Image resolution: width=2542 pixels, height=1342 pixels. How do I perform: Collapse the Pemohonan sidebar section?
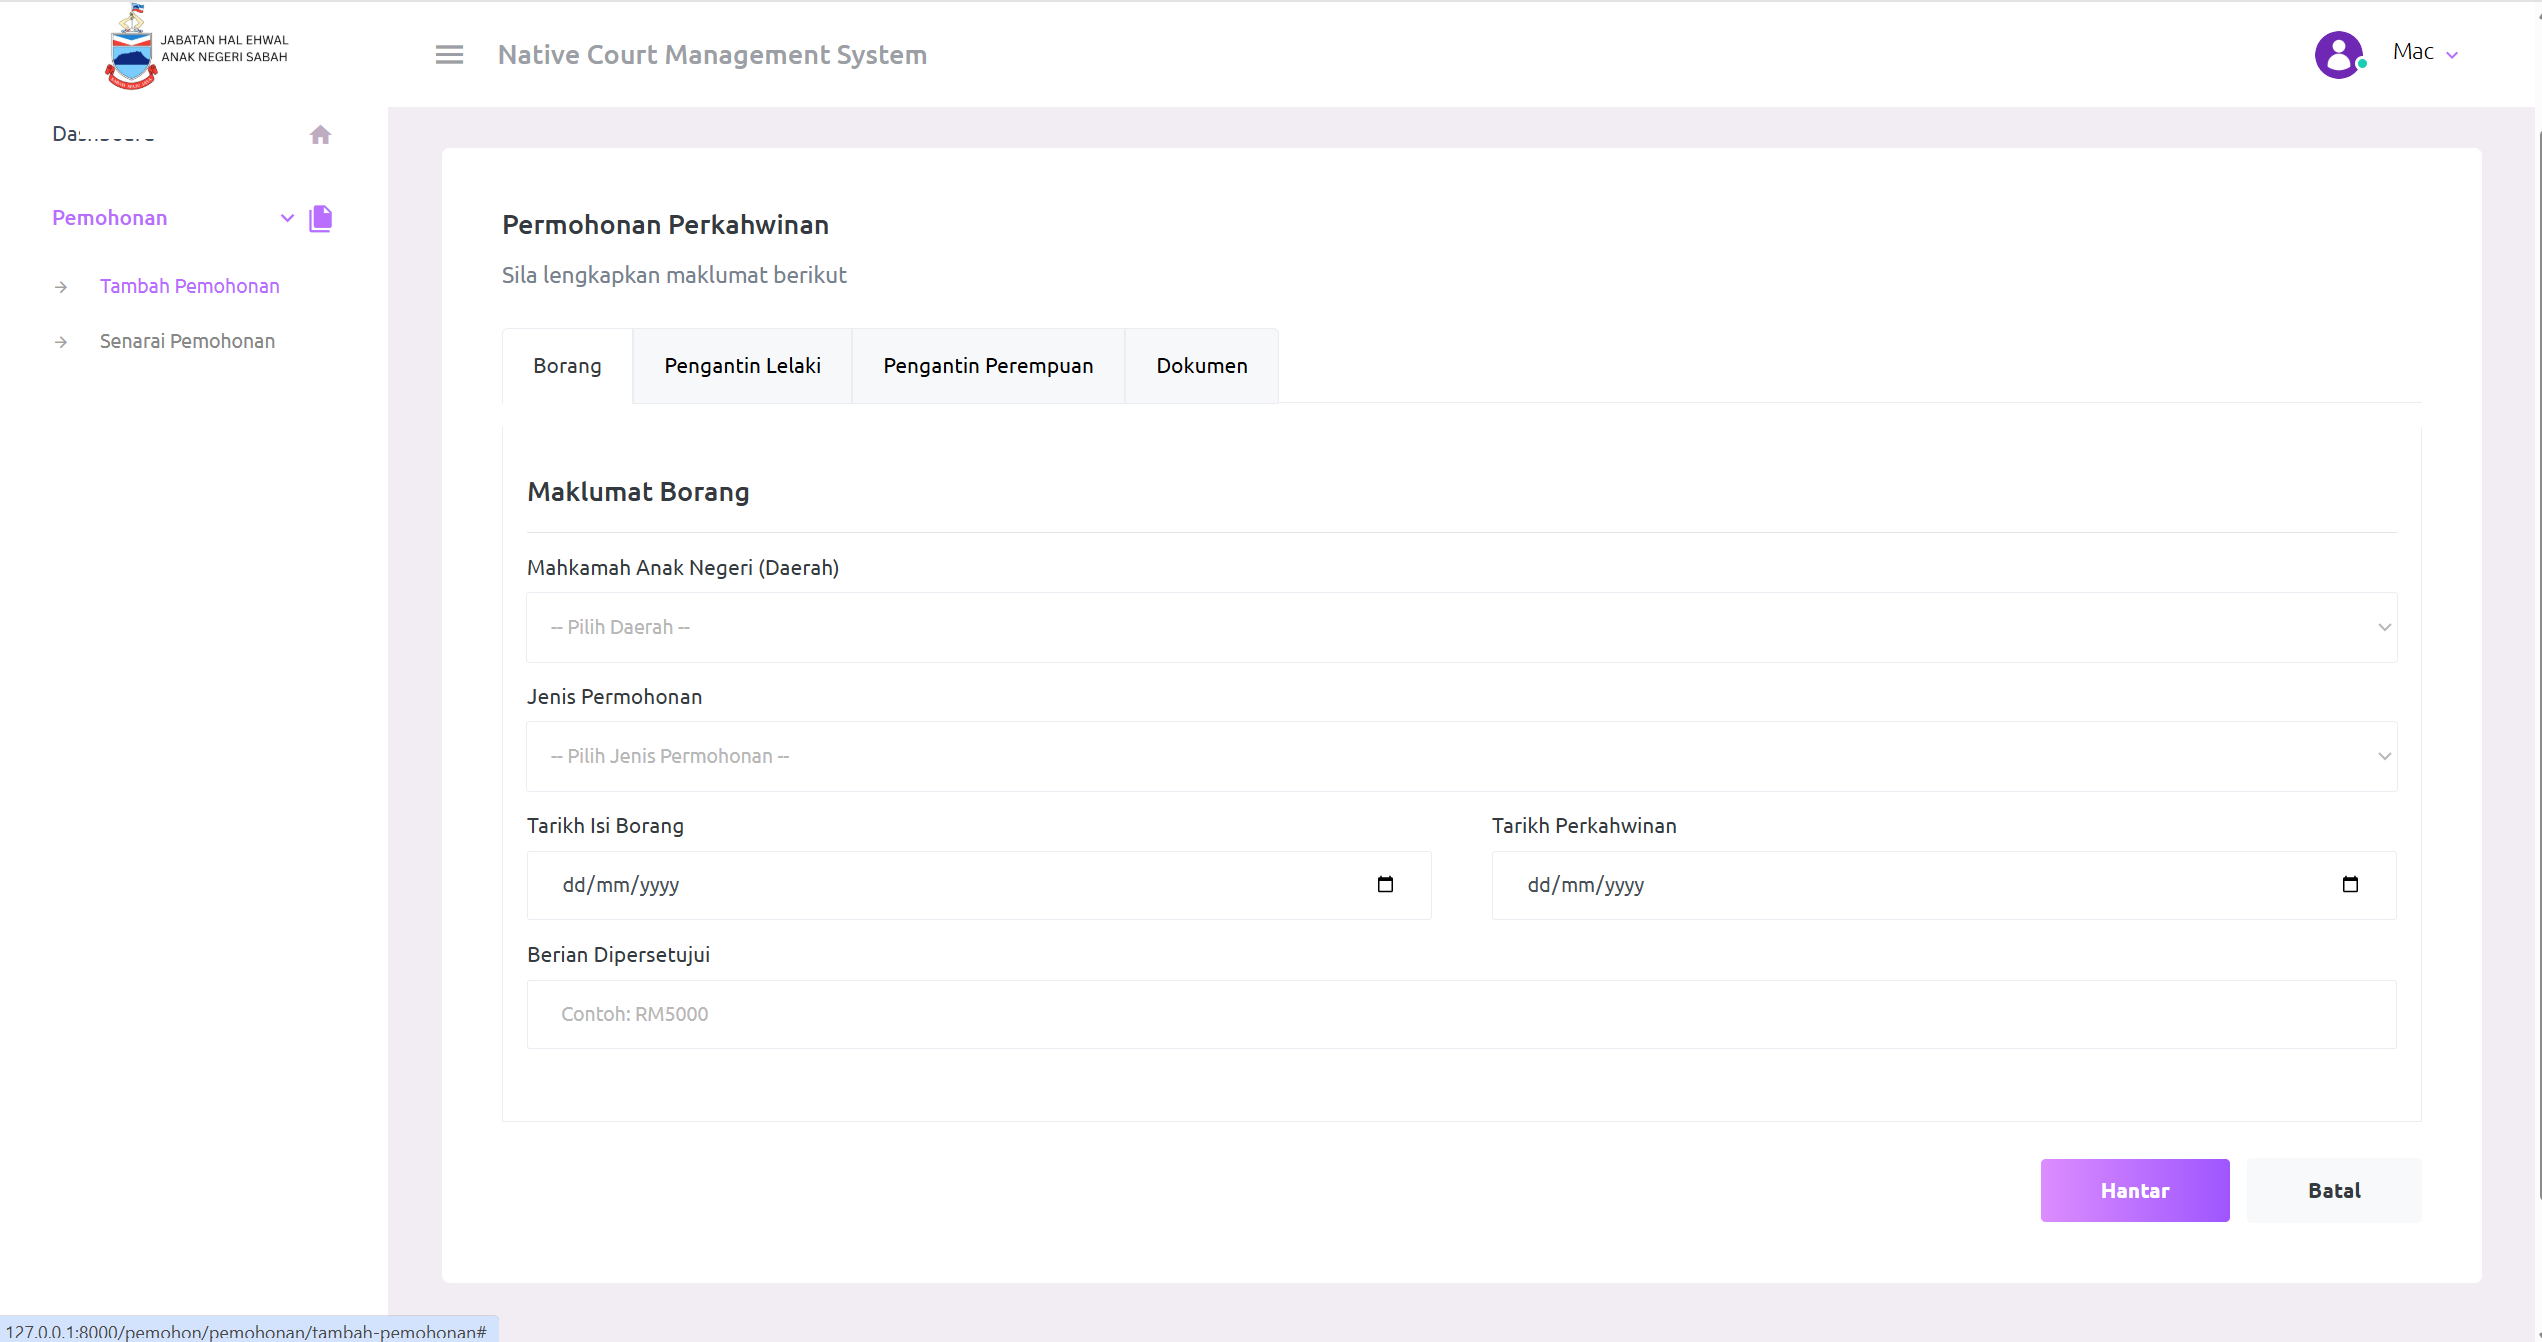[x=287, y=218]
